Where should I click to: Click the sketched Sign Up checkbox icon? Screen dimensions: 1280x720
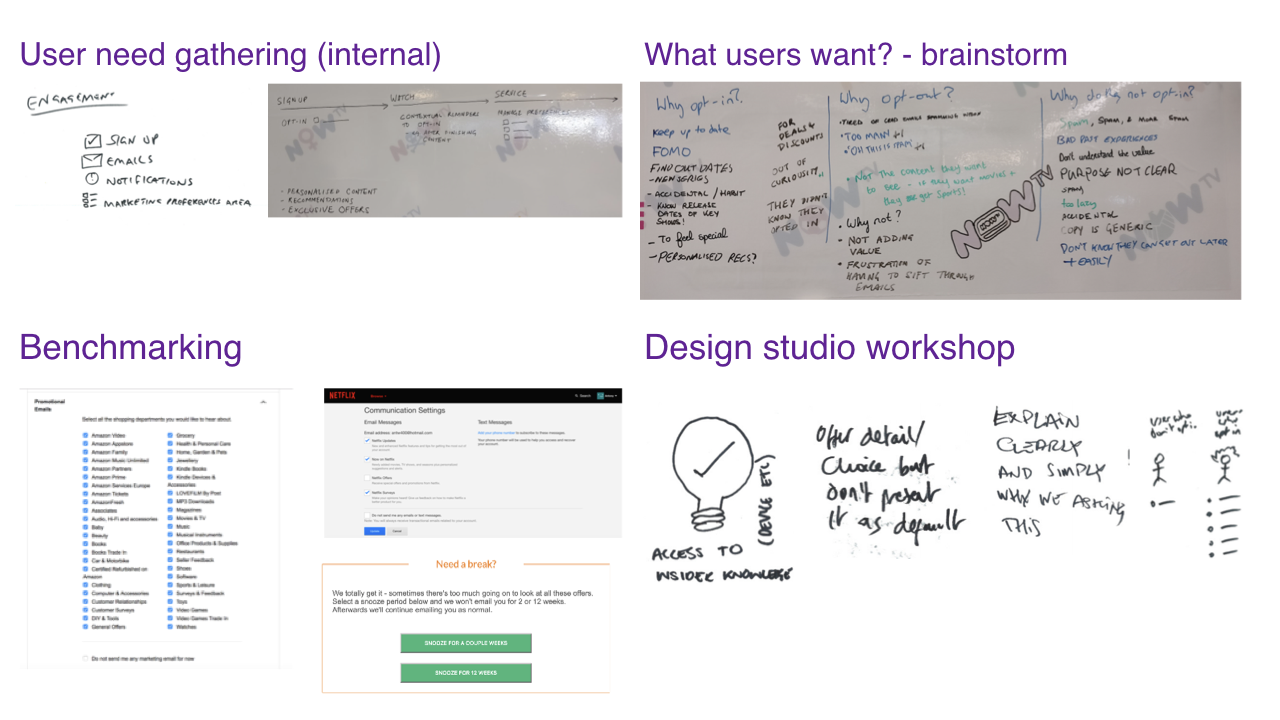click(91, 141)
